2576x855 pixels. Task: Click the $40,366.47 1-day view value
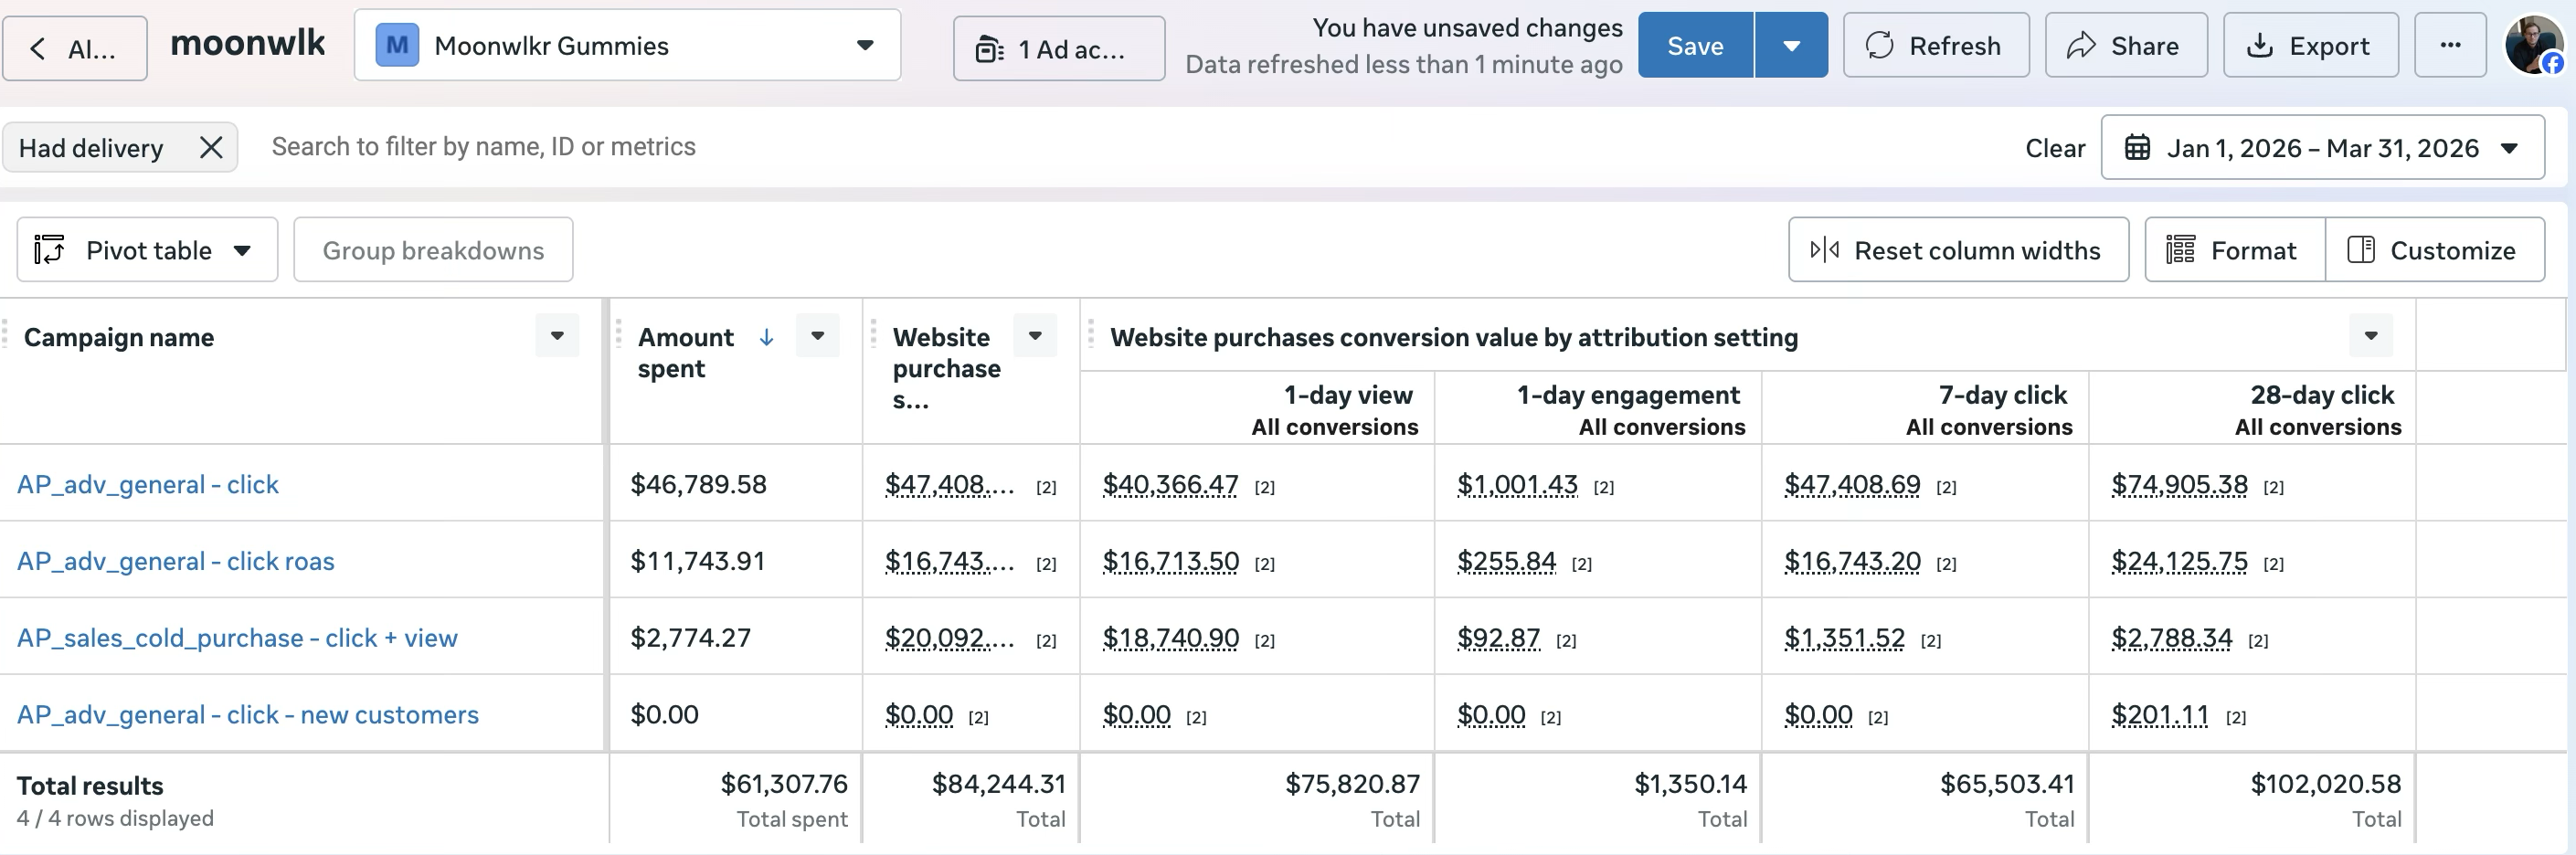tap(1170, 485)
